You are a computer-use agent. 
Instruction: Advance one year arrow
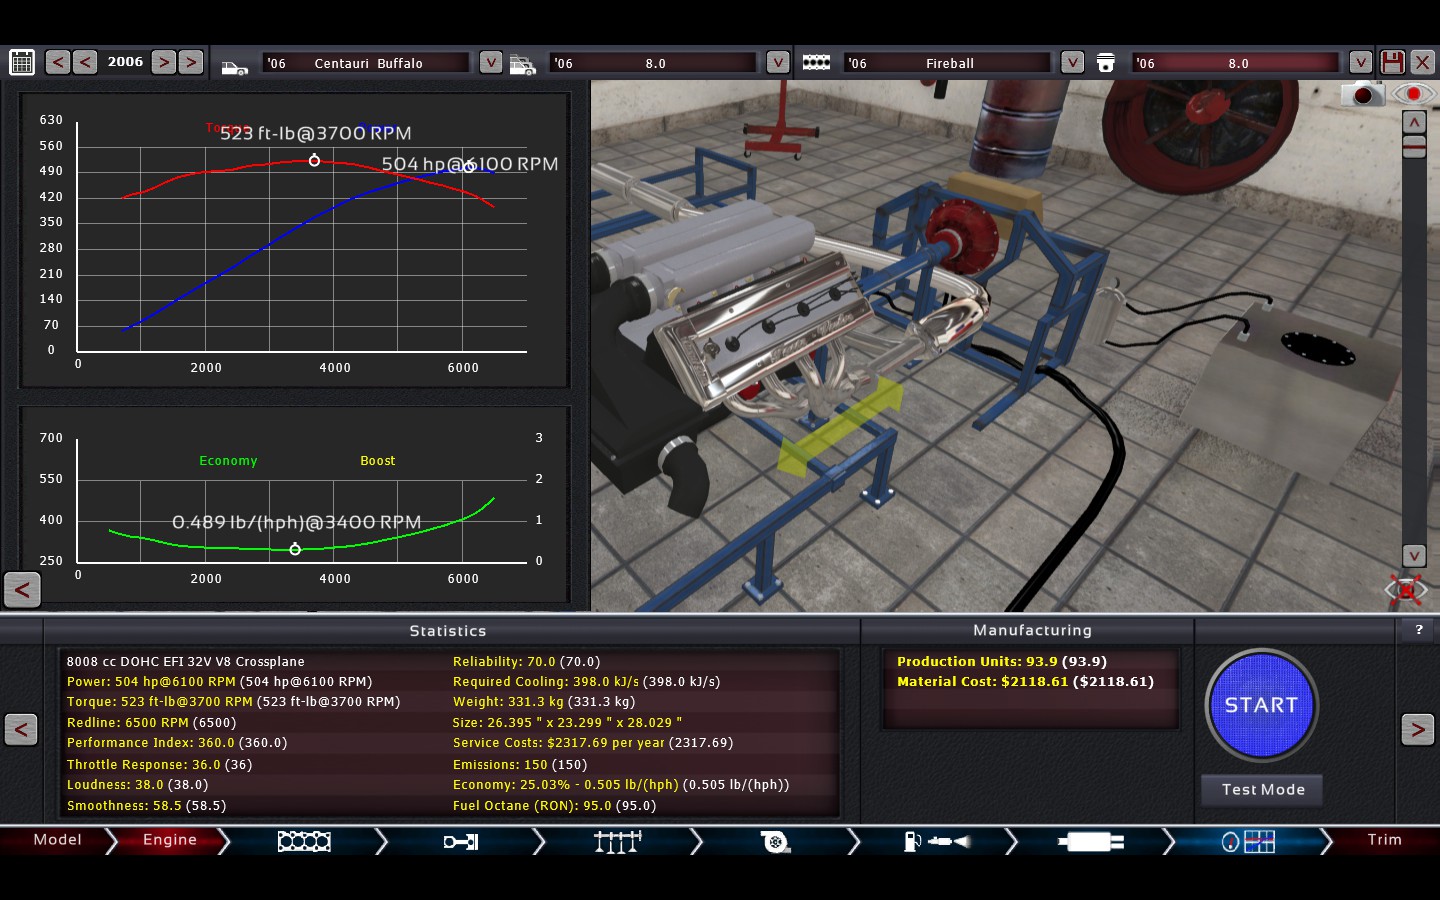(164, 62)
